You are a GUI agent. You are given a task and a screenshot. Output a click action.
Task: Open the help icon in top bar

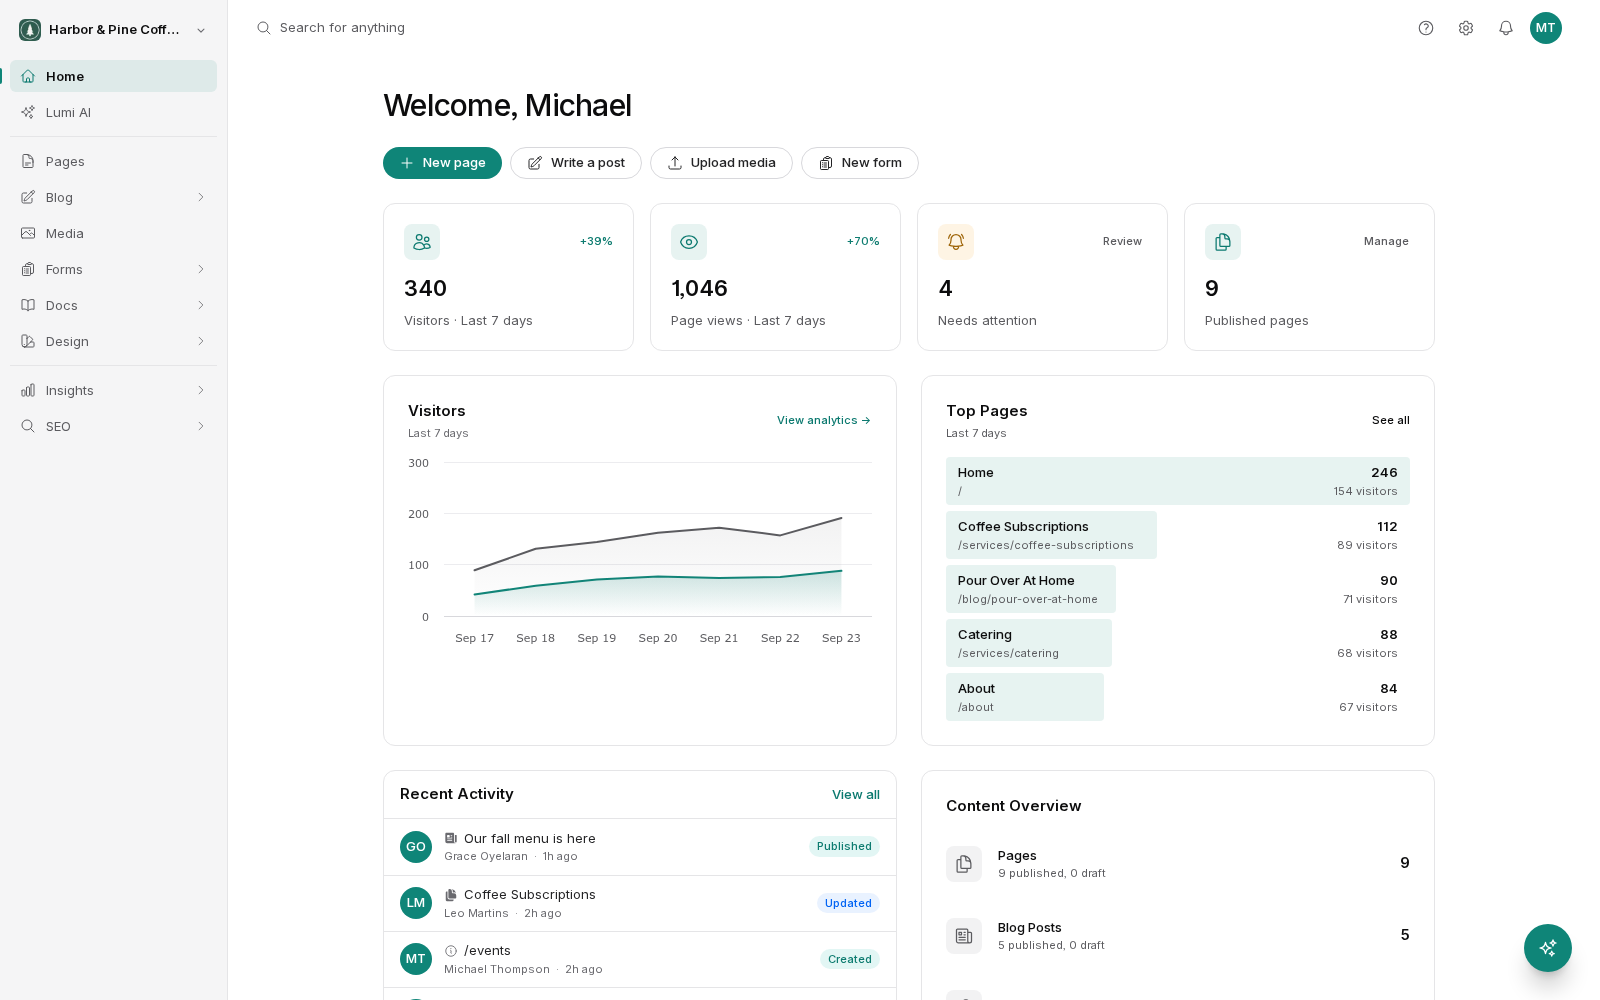pyautogui.click(x=1426, y=28)
